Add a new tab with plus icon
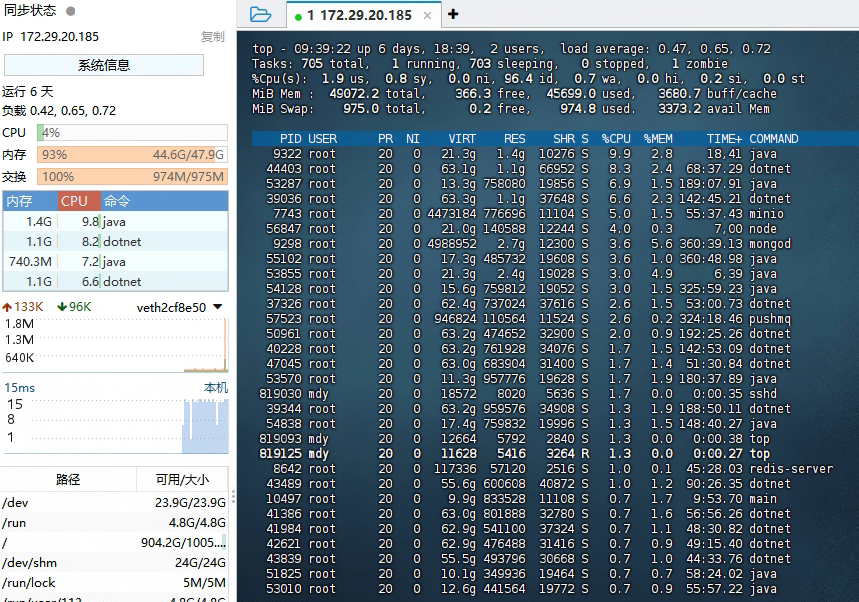This screenshot has height=602, width=859. click(x=453, y=14)
